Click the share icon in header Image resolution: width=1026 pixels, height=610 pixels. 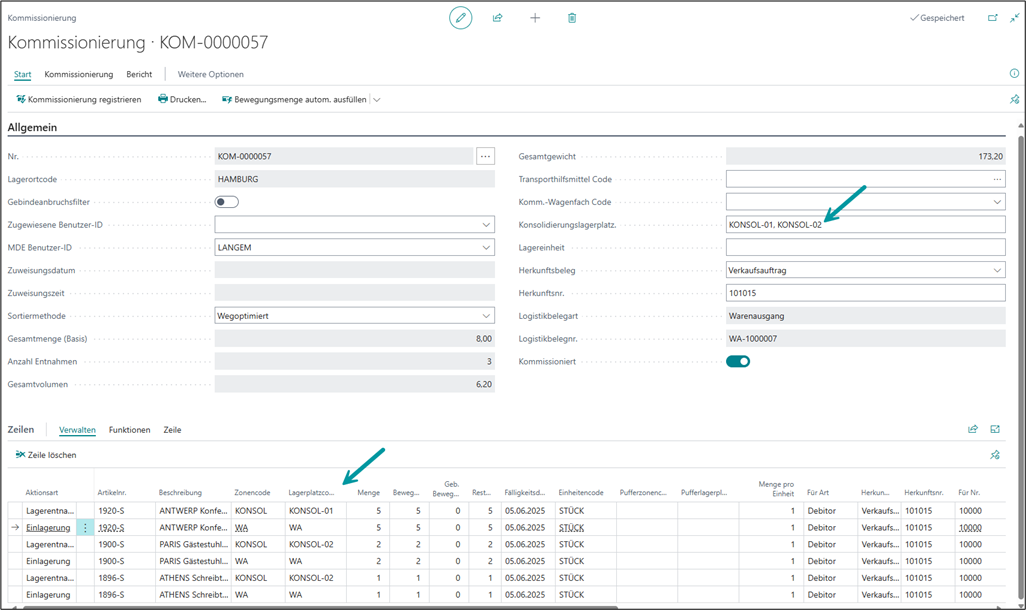point(497,18)
